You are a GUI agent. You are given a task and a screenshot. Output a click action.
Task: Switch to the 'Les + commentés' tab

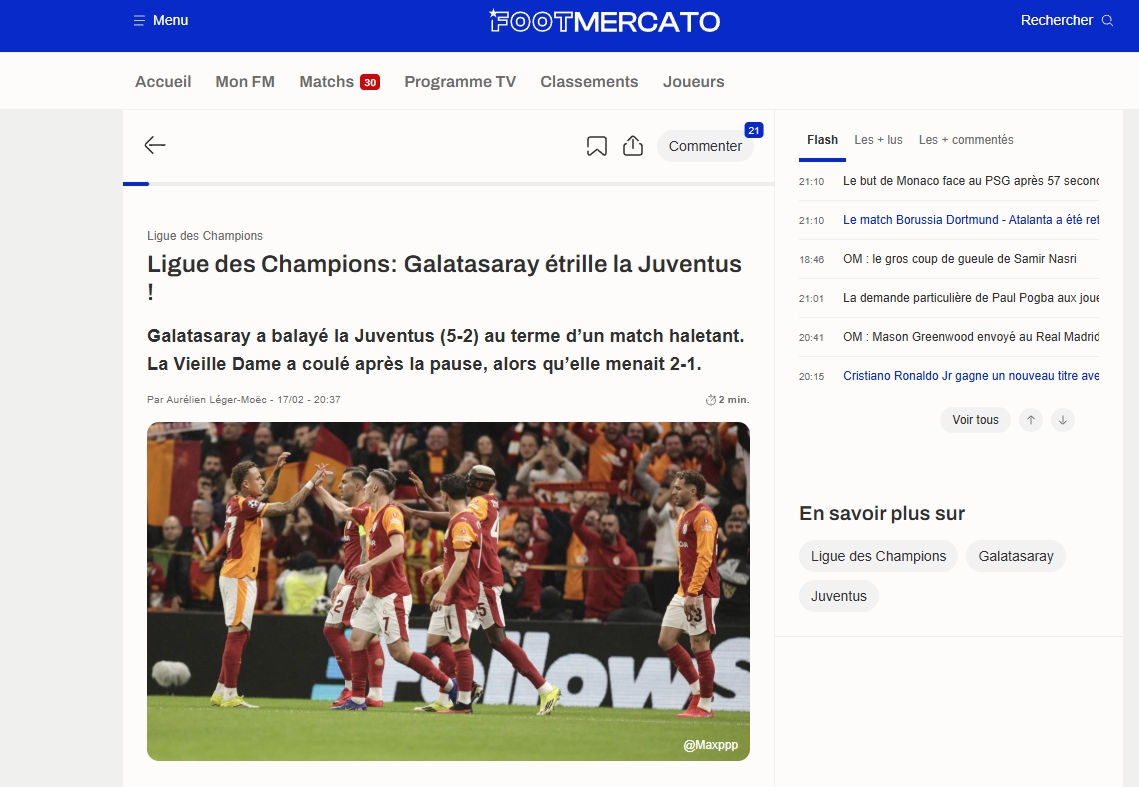tap(965, 139)
